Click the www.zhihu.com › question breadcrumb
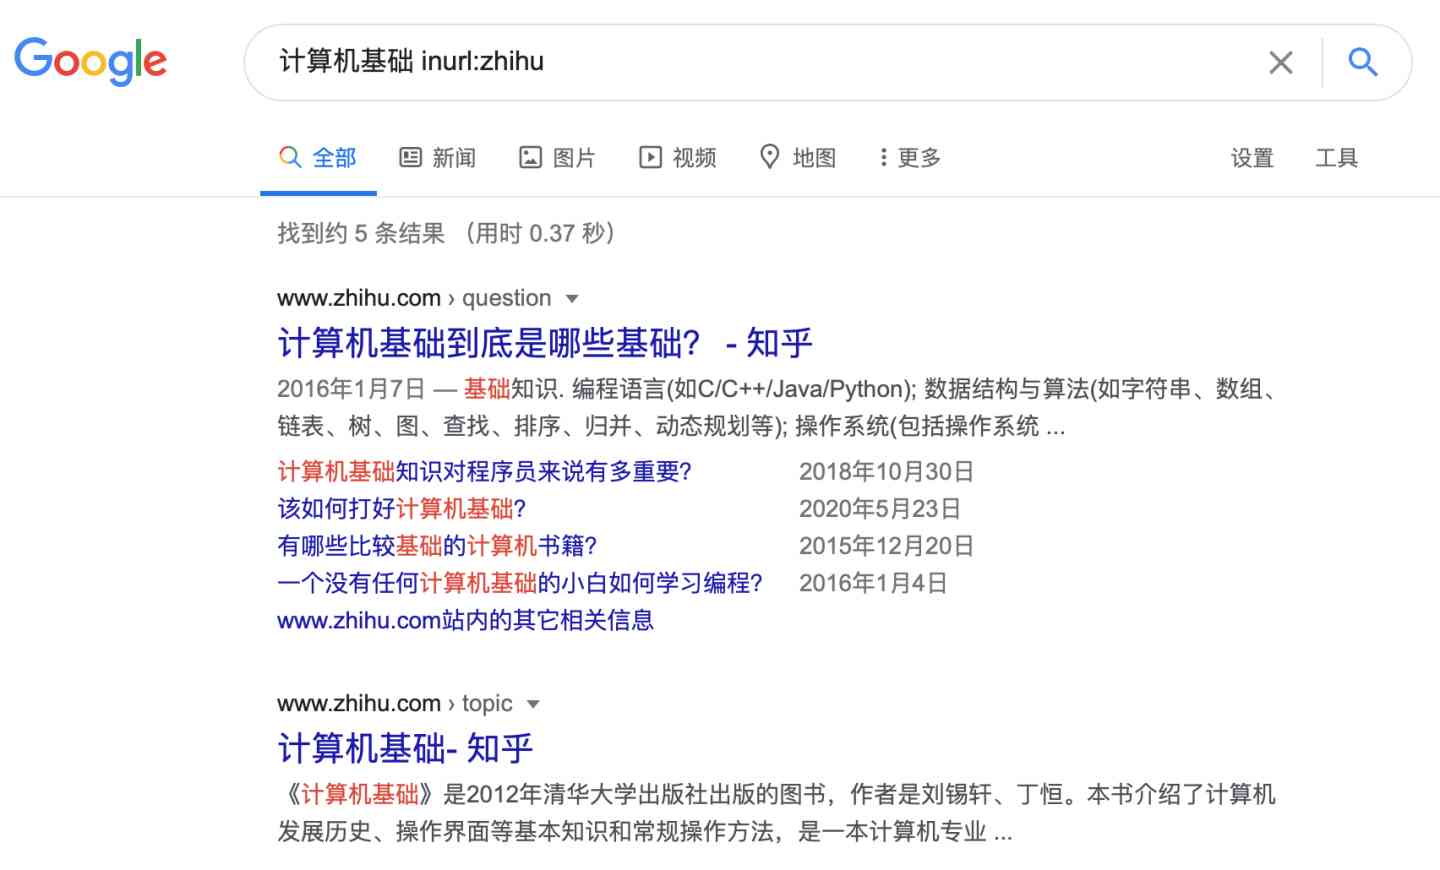Screen dimensions: 1440x870 (x=414, y=298)
